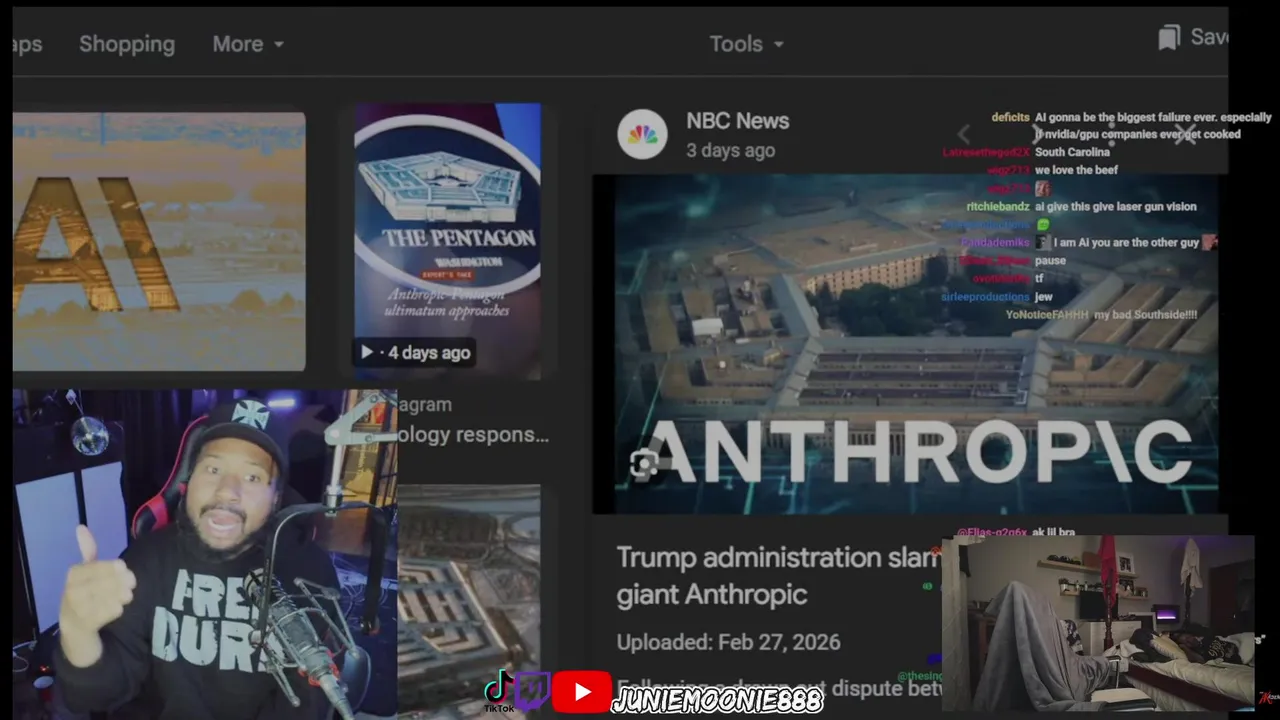Click chat username sirleeproductions

click(x=985, y=297)
